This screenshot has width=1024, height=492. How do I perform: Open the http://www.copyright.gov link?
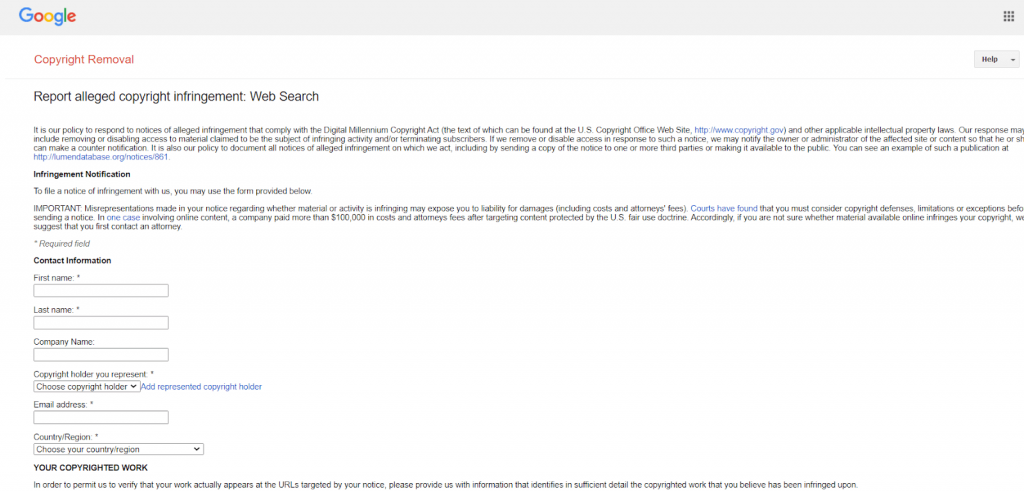tap(739, 130)
